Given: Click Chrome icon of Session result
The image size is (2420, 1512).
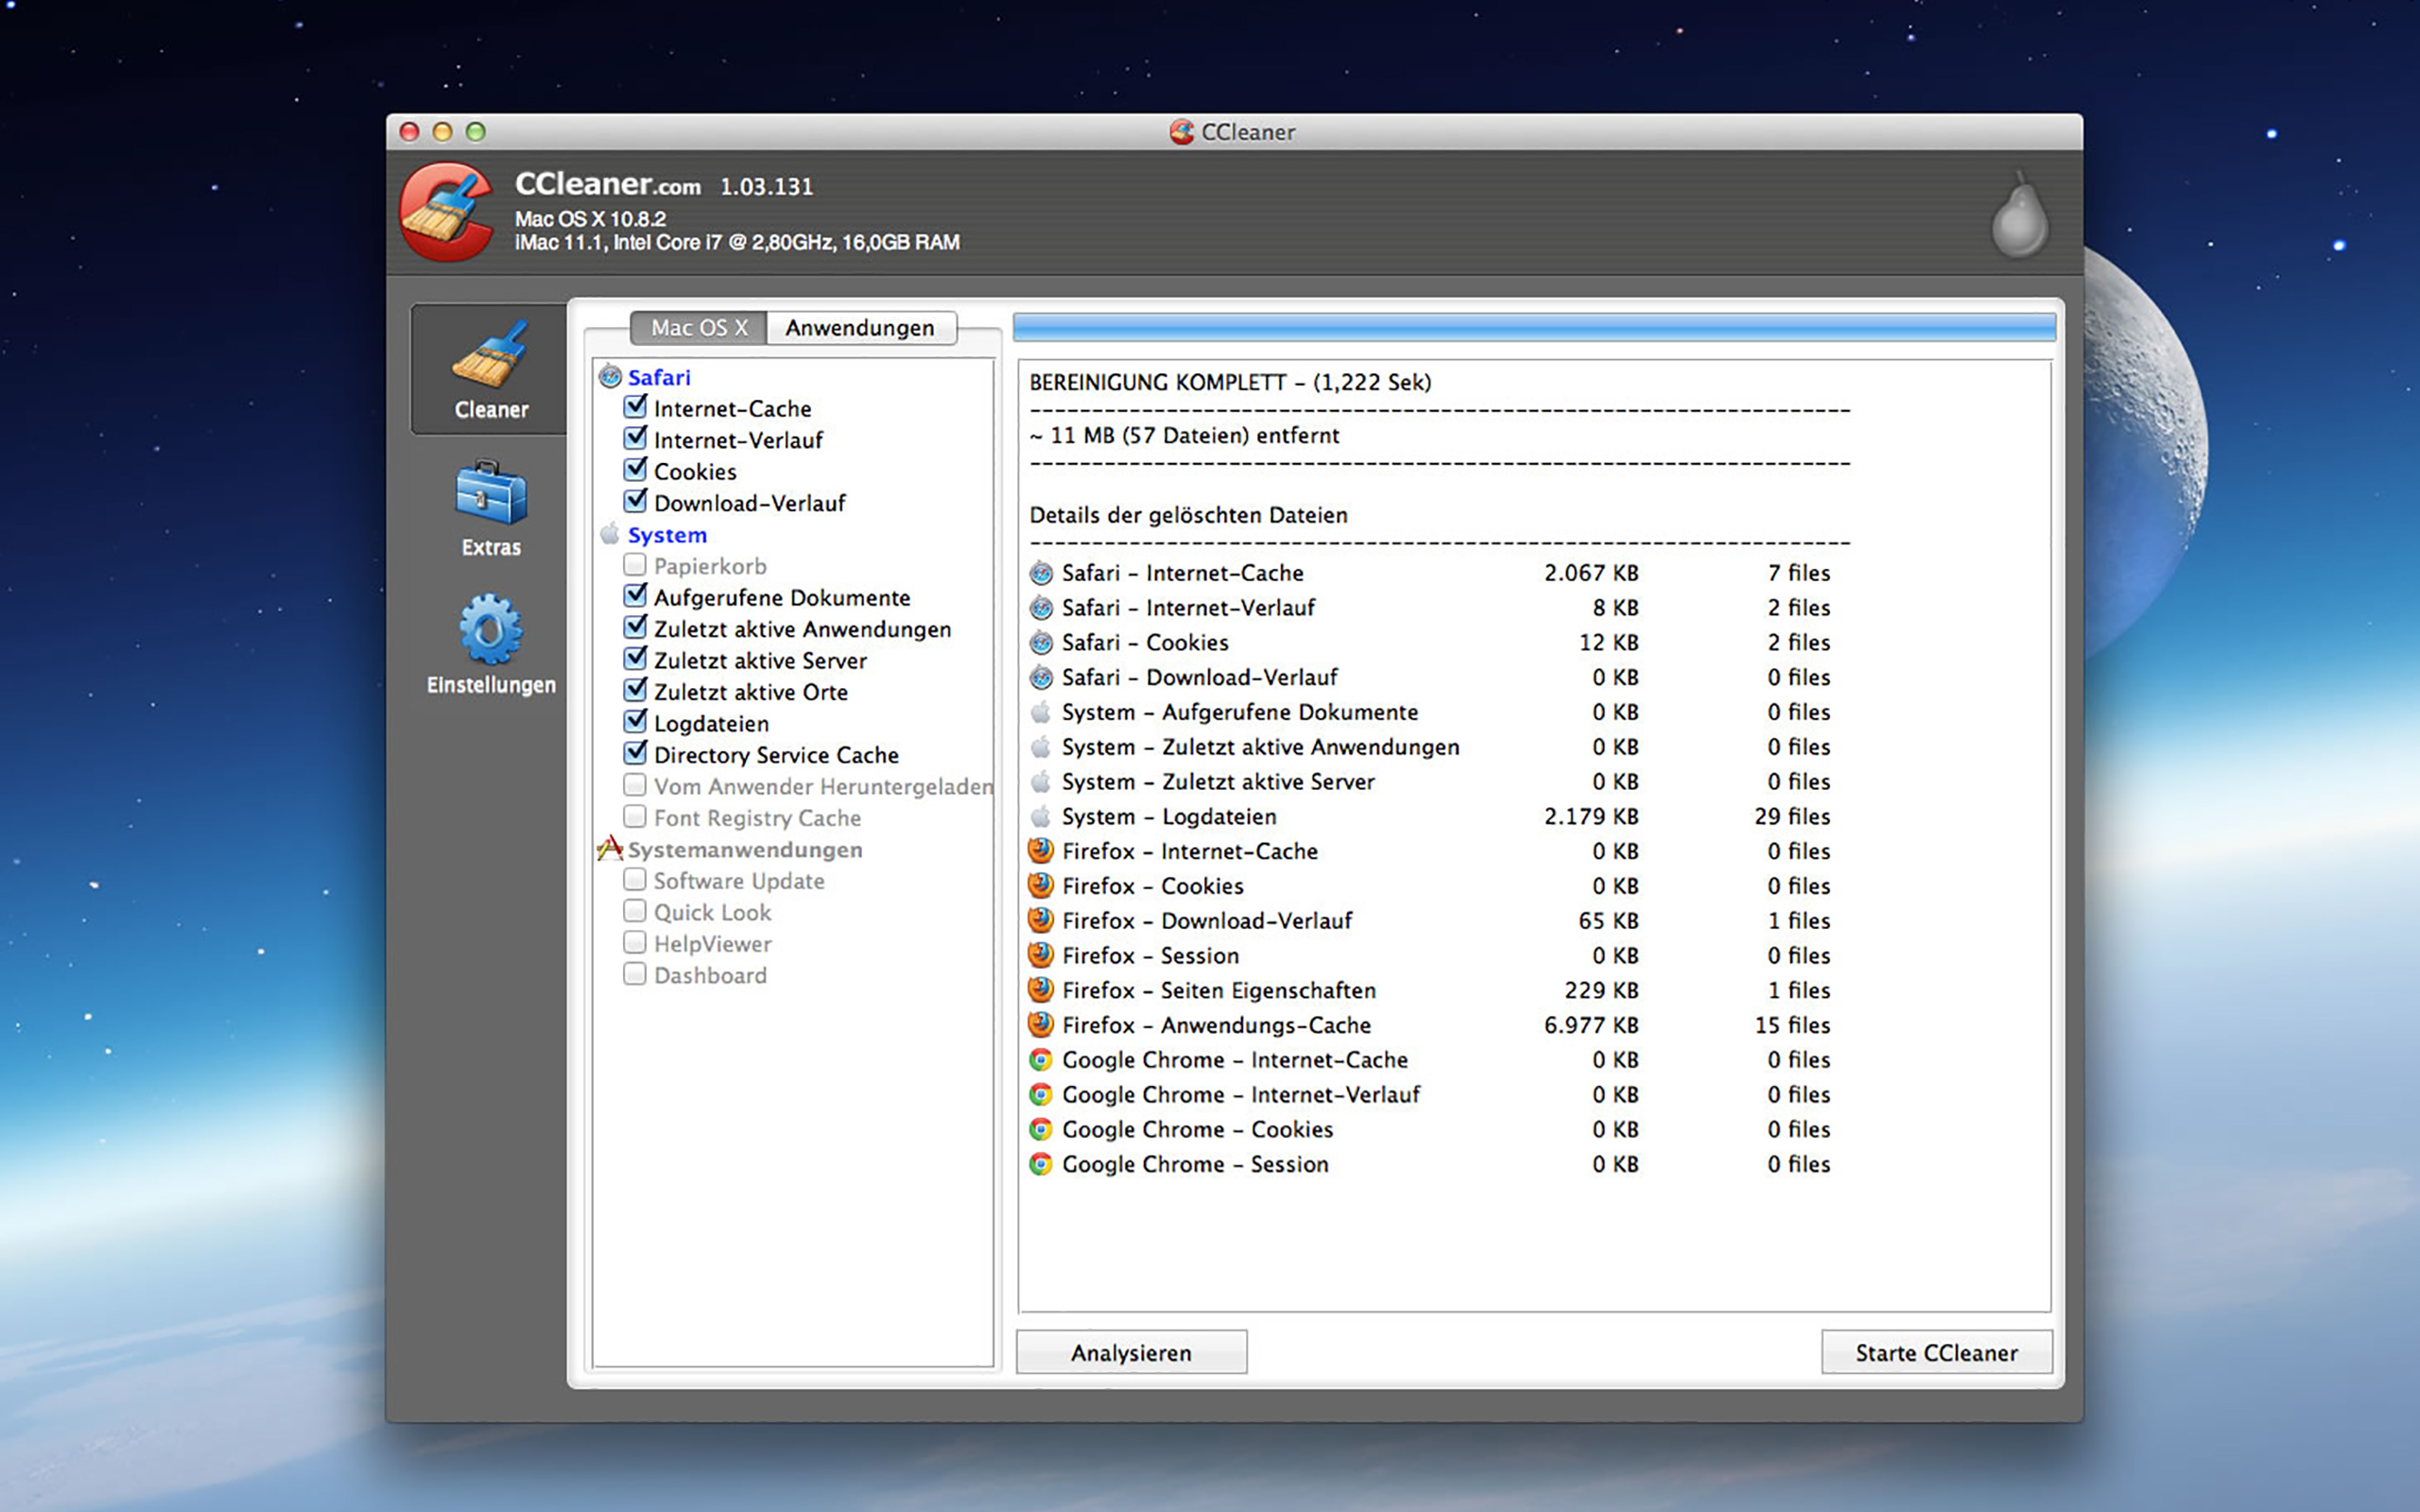Looking at the screenshot, I should (x=1041, y=1164).
